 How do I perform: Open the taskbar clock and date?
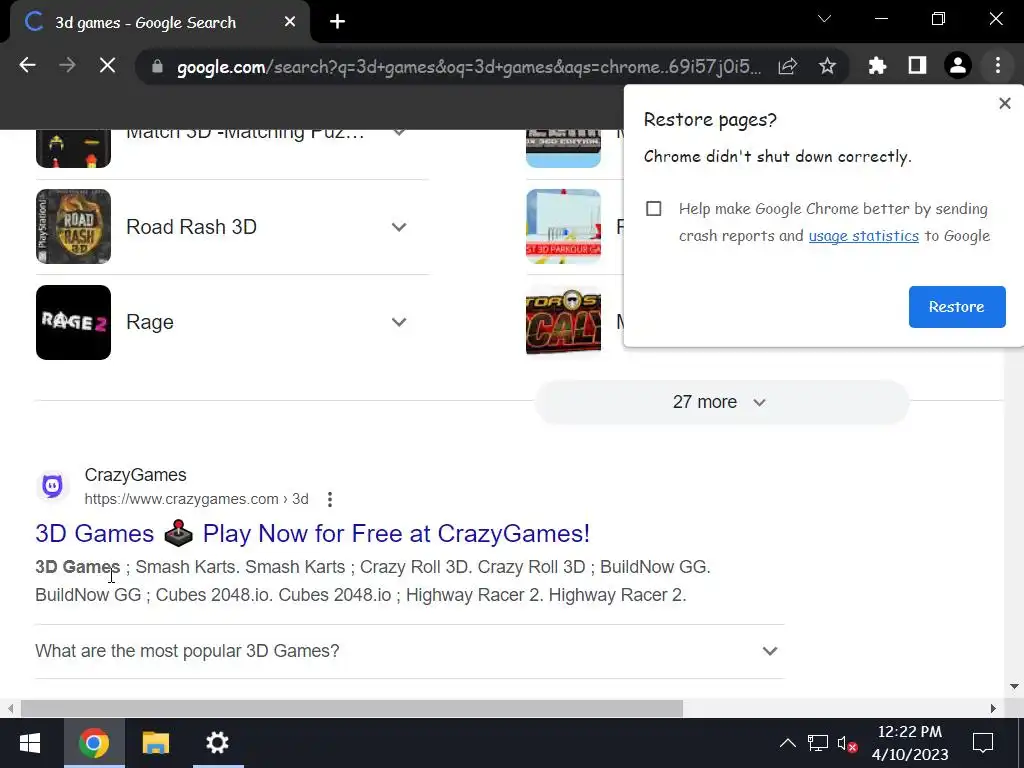pos(910,743)
